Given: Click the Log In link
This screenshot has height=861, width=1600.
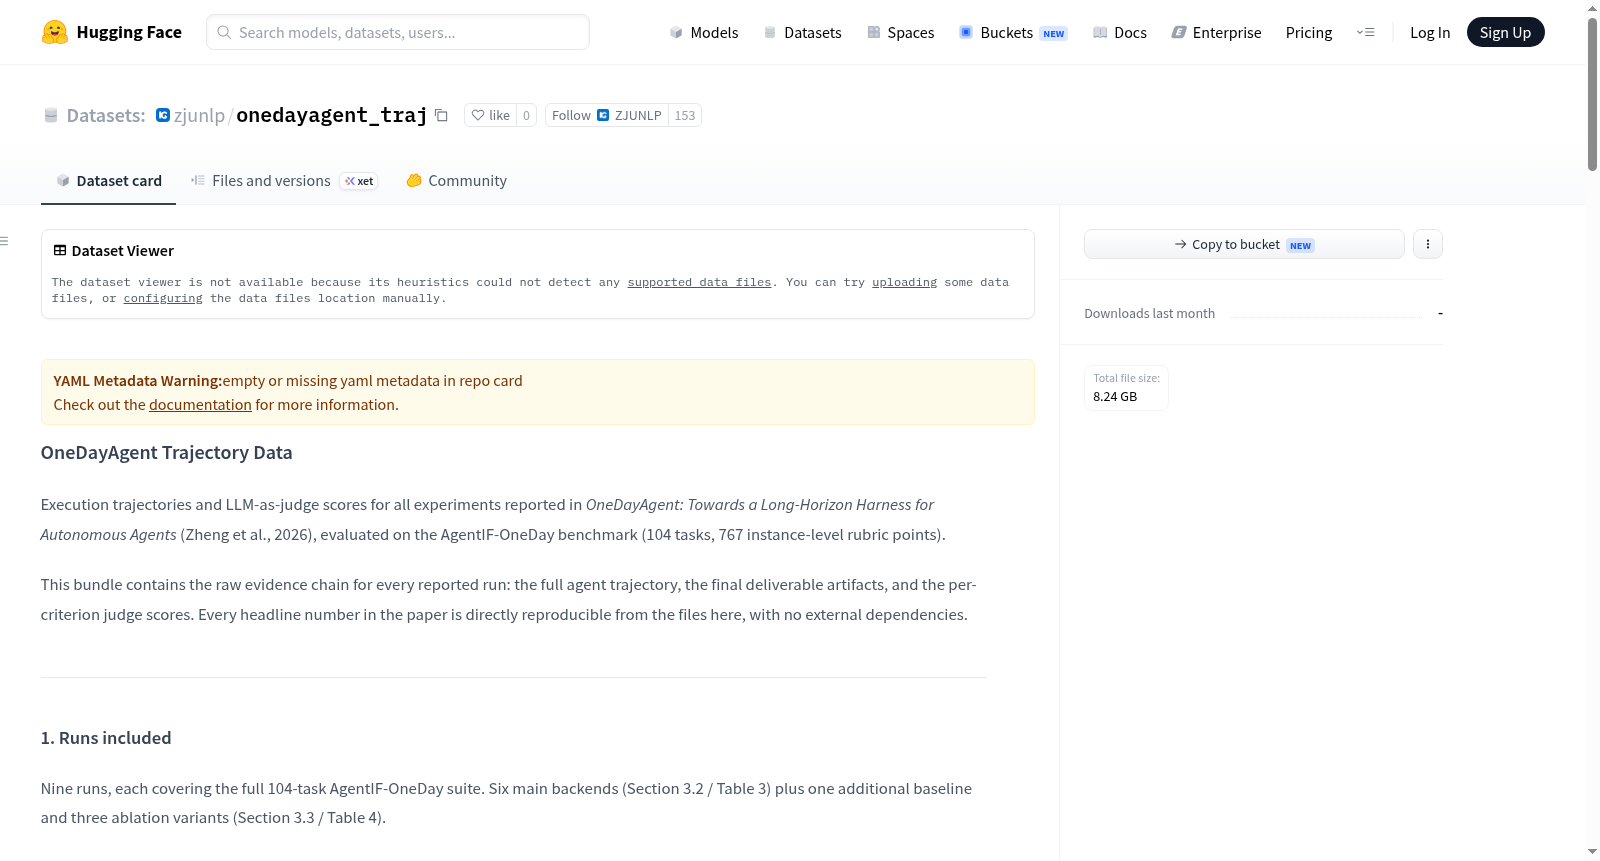Looking at the screenshot, I should 1430,32.
